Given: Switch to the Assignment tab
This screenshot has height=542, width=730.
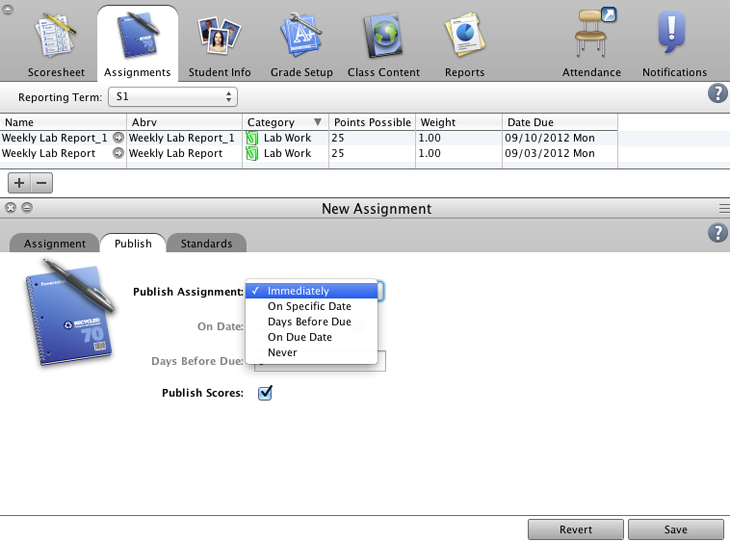Looking at the screenshot, I should [x=55, y=243].
